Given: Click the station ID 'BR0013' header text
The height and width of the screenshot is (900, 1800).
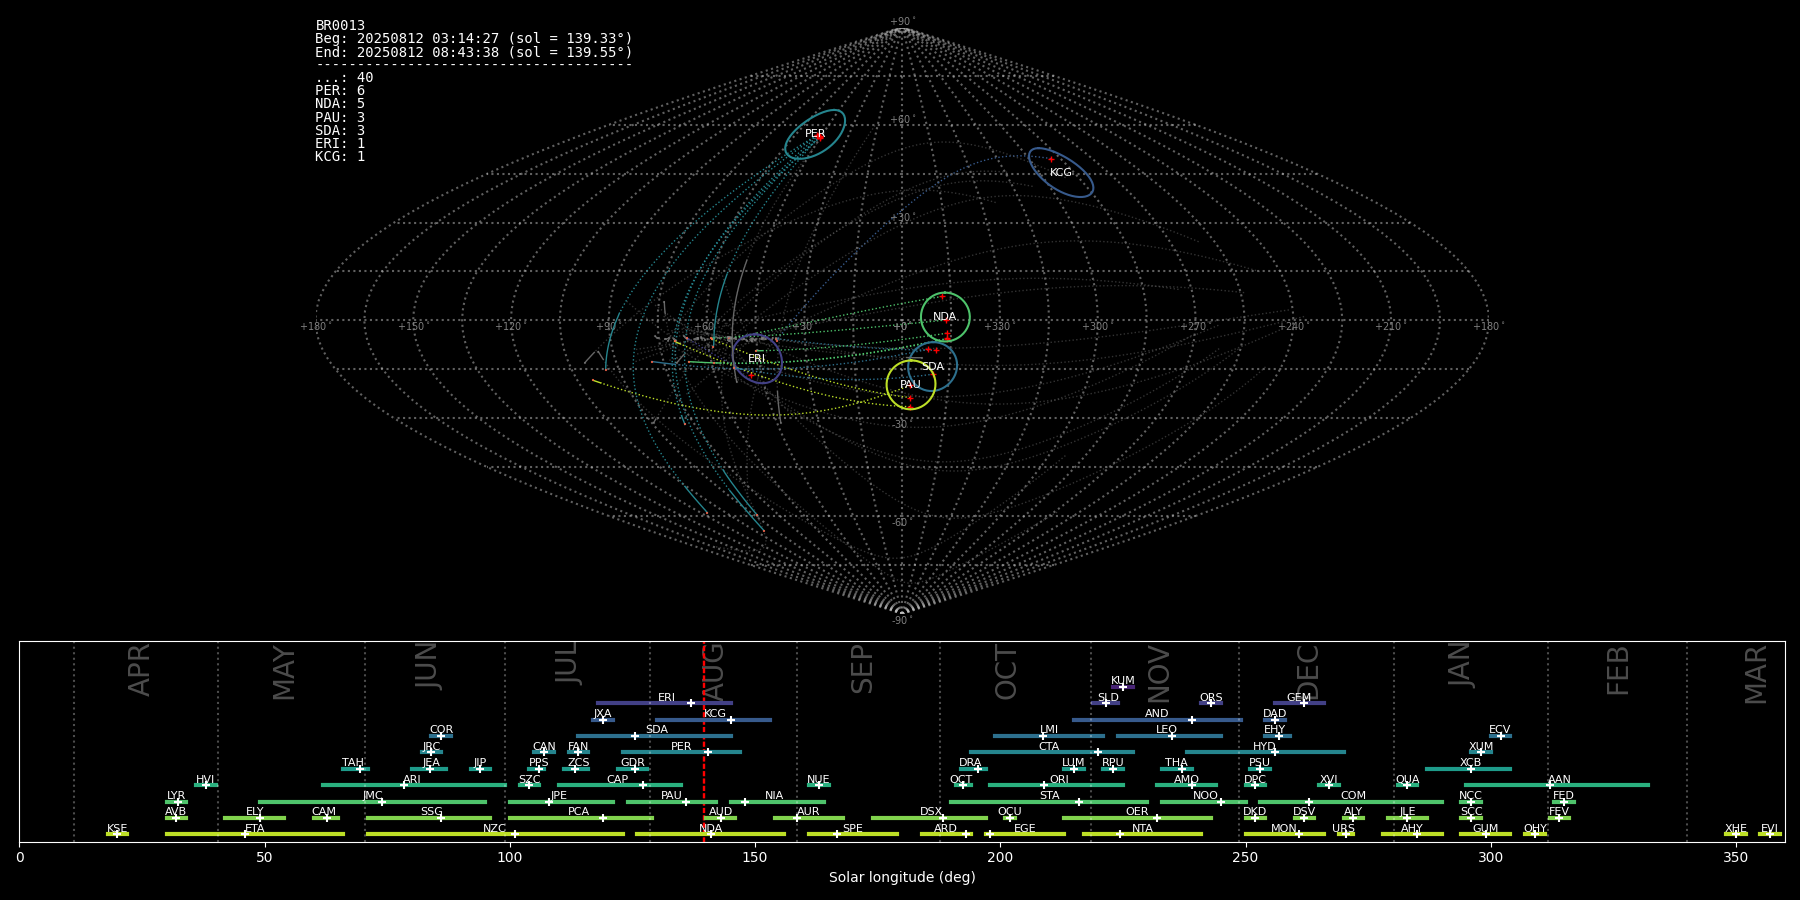Looking at the screenshot, I should coord(340,26).
